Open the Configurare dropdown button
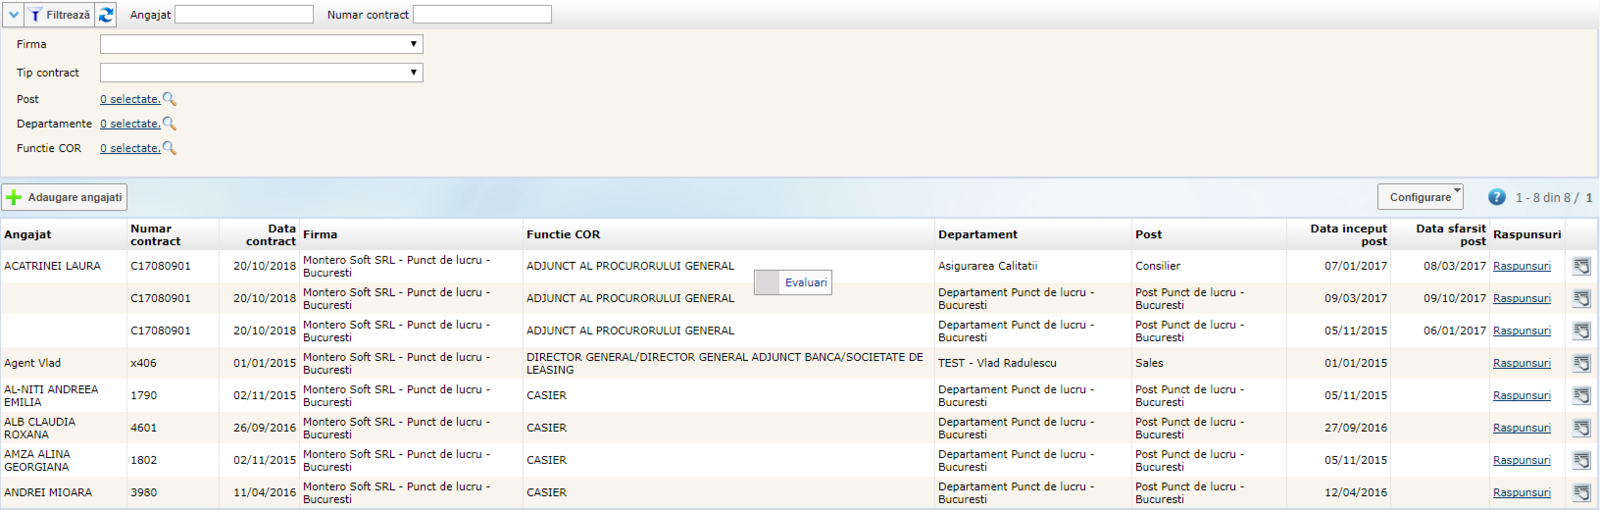 [x=1420, y=197]
